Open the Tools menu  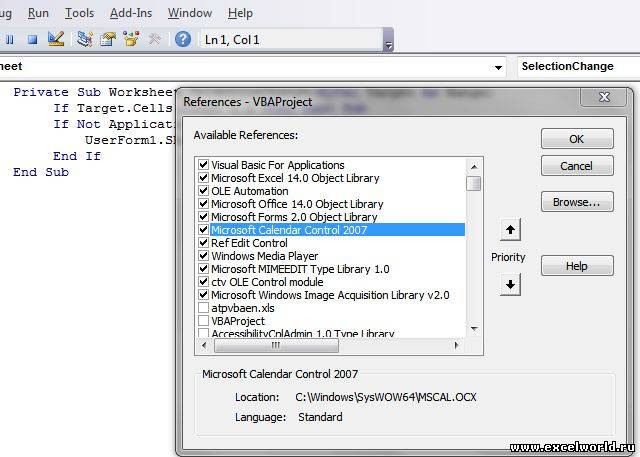[79, 13]
